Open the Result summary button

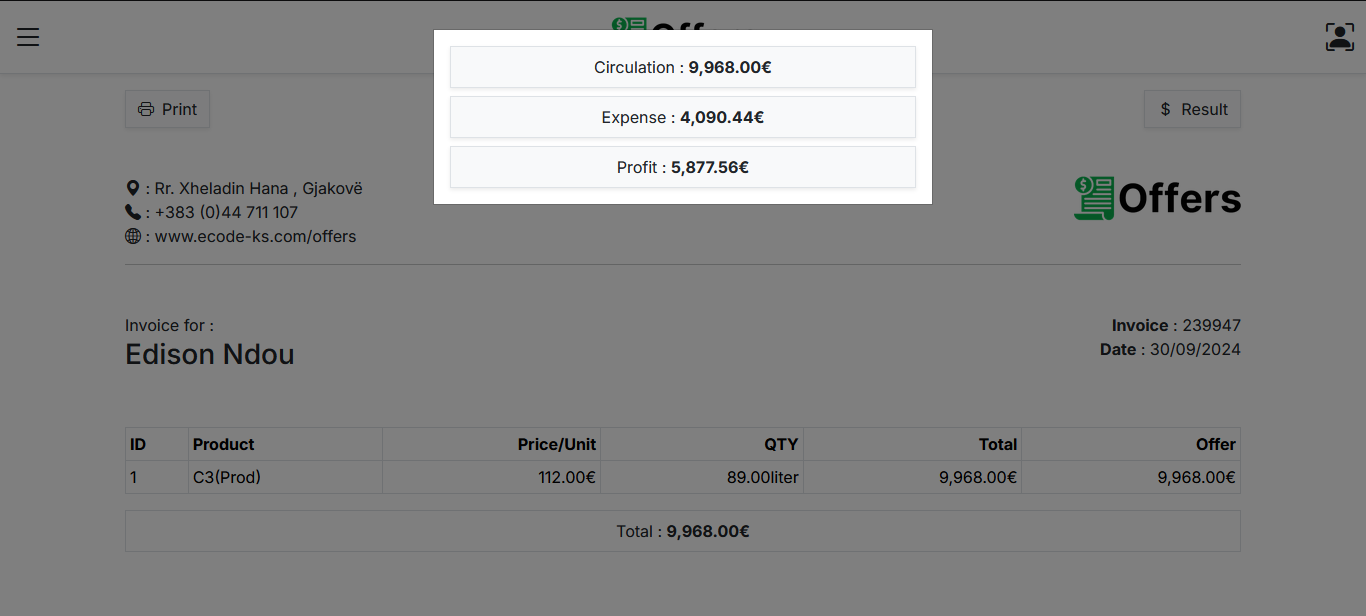1192,110
